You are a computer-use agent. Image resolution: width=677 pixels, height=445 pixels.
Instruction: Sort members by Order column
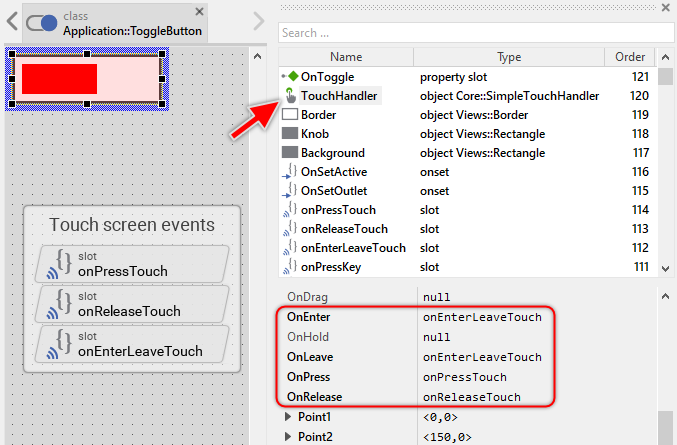tap(630, 57)
